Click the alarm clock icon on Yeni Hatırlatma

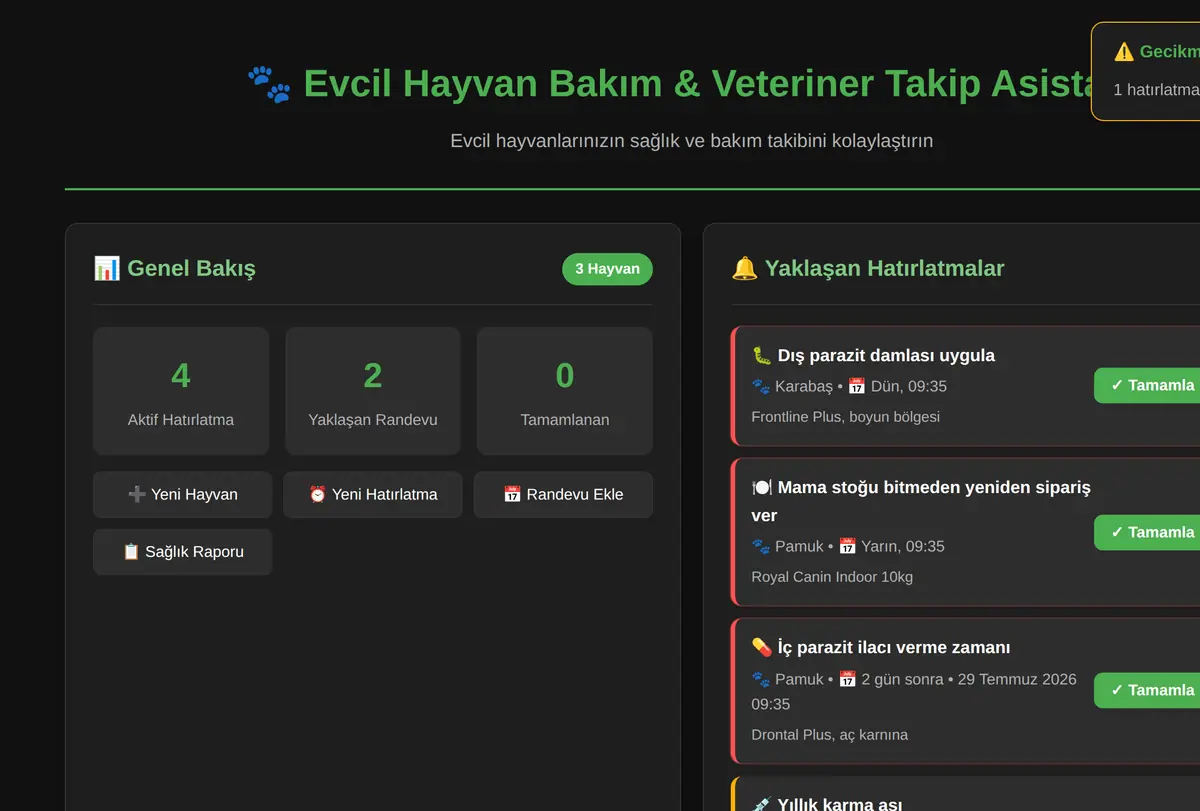click(x=318, y=495)
